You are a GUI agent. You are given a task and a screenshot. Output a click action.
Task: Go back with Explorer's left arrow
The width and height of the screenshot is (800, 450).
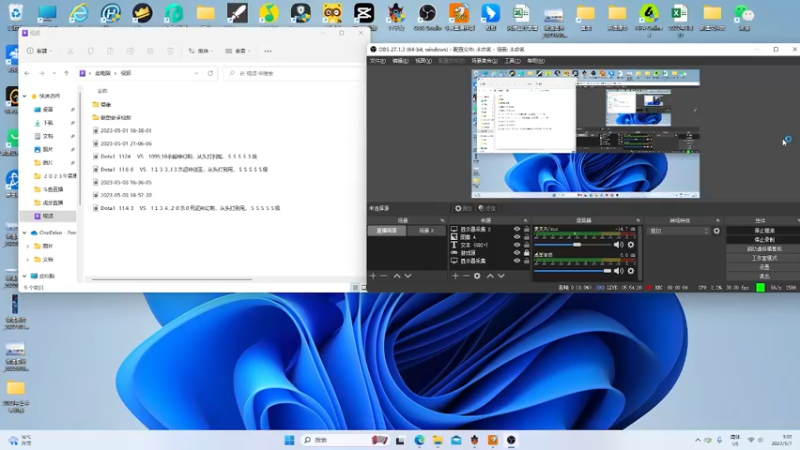(x=27, y=73)
